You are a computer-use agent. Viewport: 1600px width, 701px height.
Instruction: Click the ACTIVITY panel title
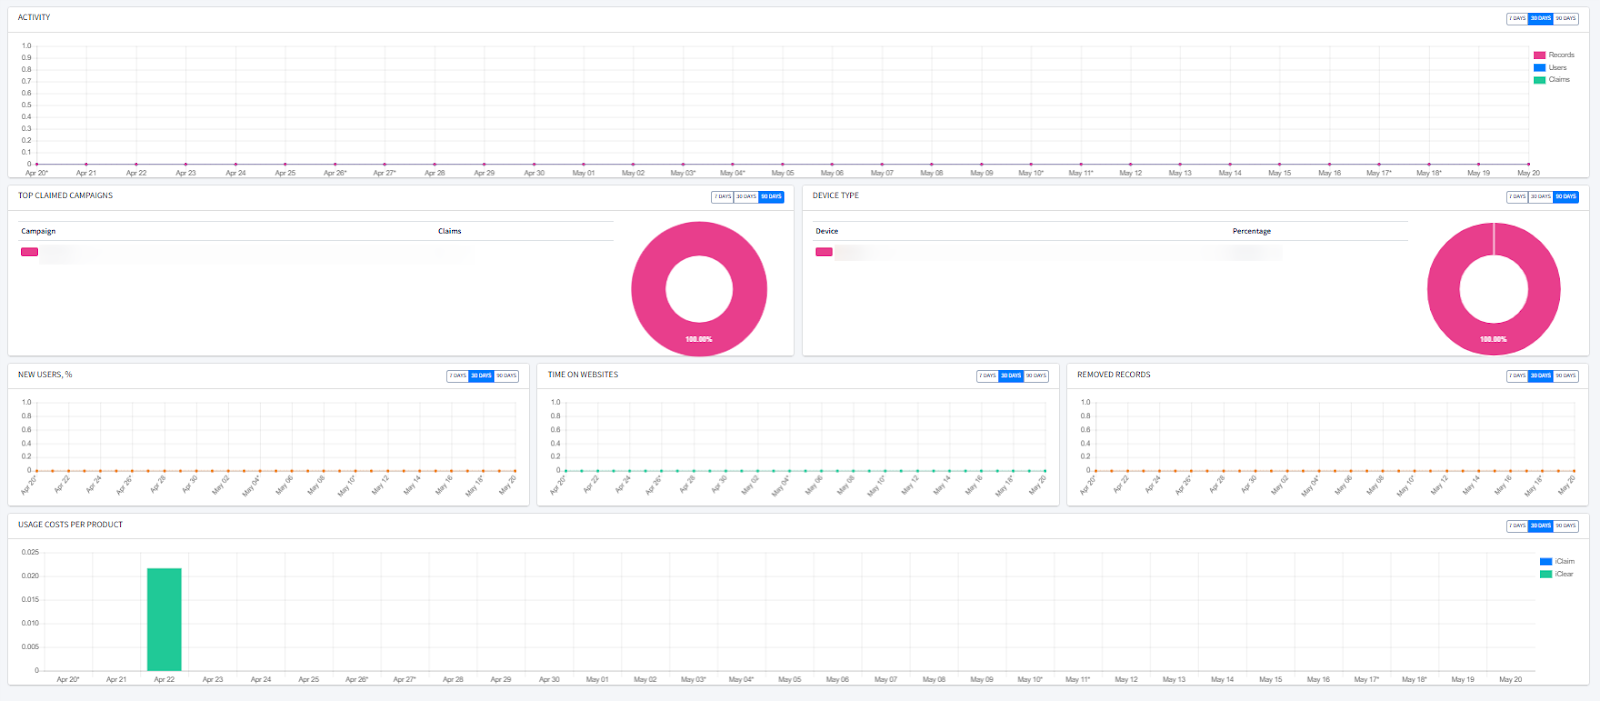pyautogui.click(x=34, y=18)
